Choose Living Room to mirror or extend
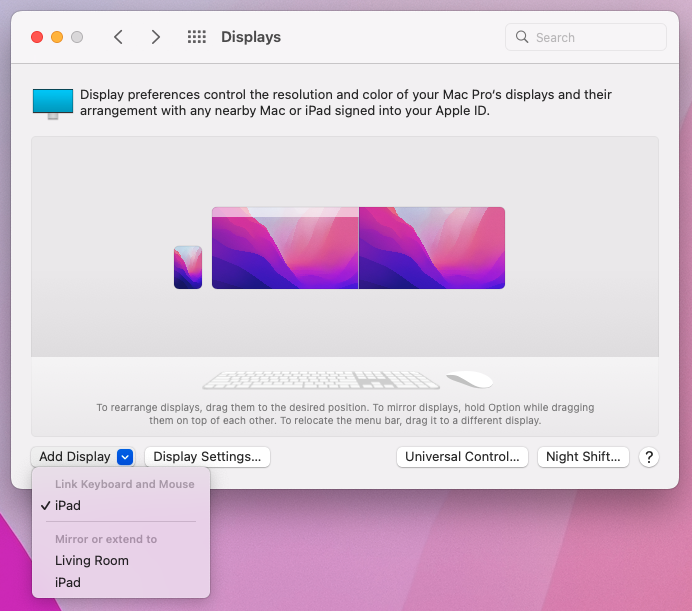This screenshot has width=692, height=611. (121, 561)
